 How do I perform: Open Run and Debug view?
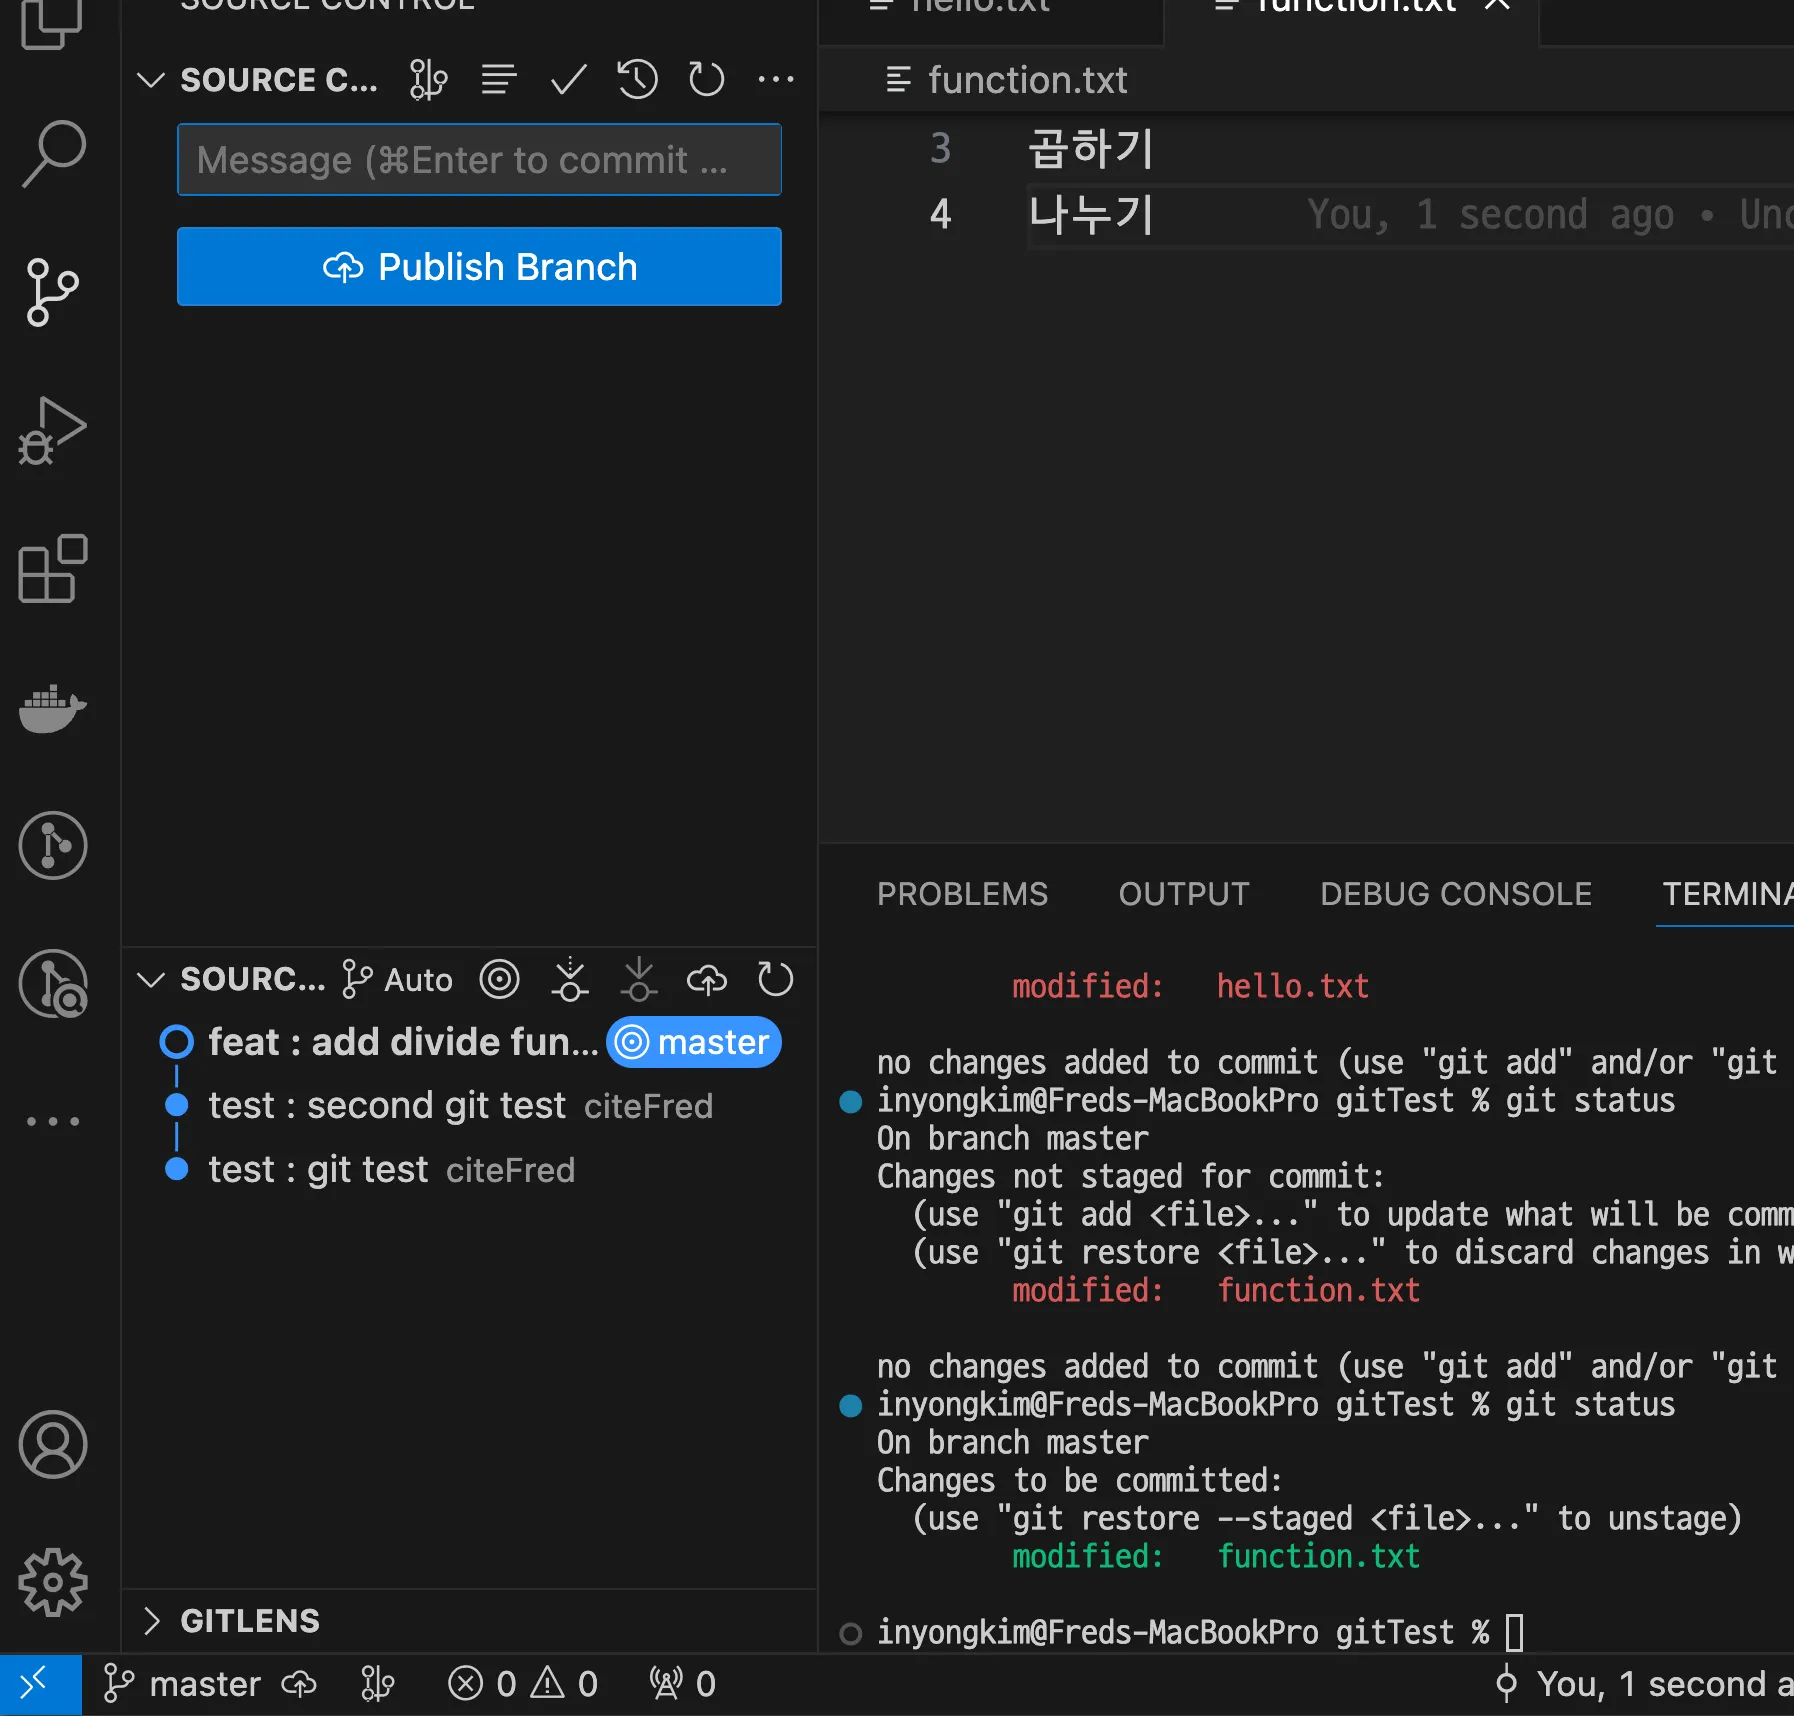click(x=53, y=431)
